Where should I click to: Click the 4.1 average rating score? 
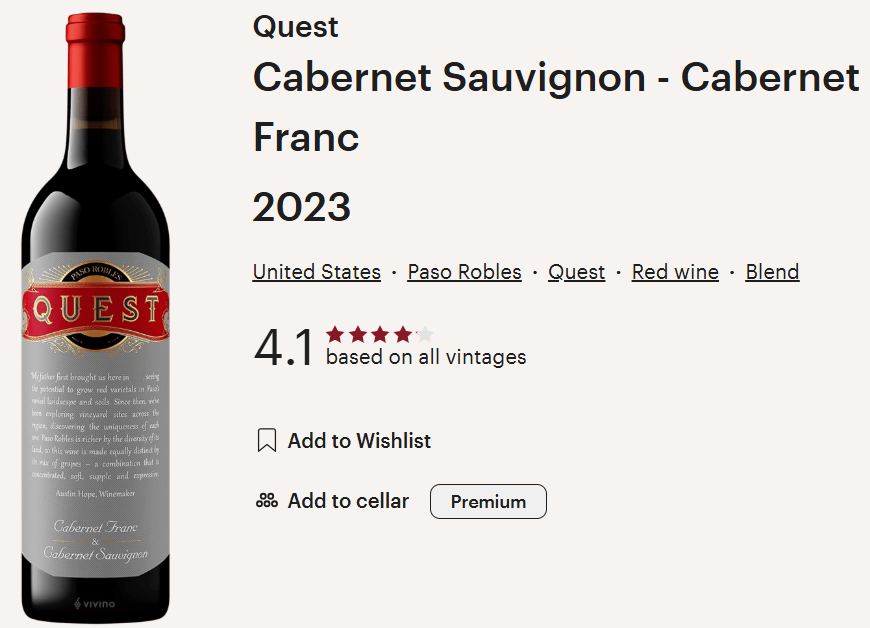283,345
